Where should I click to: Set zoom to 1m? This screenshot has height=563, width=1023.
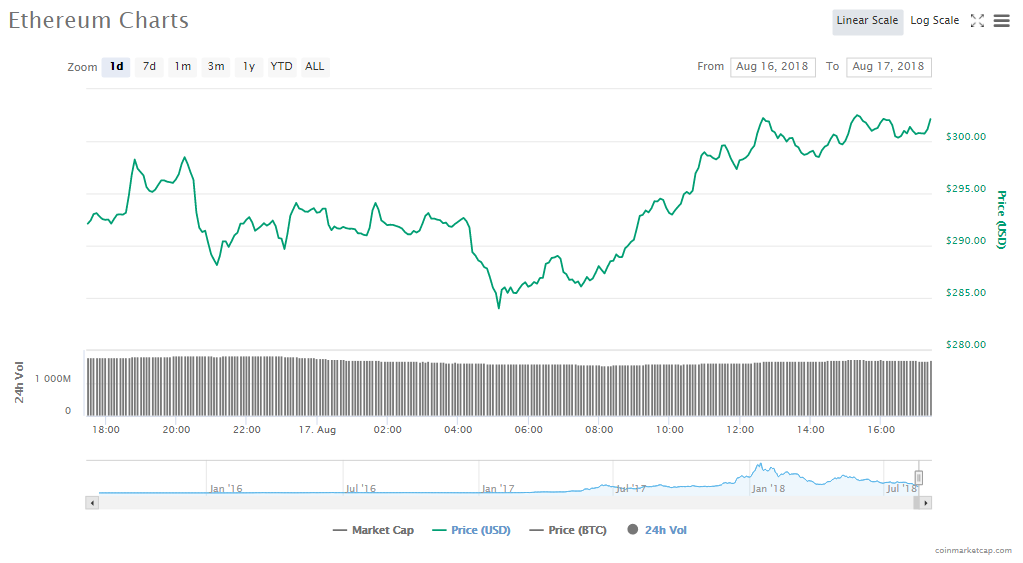182,67
